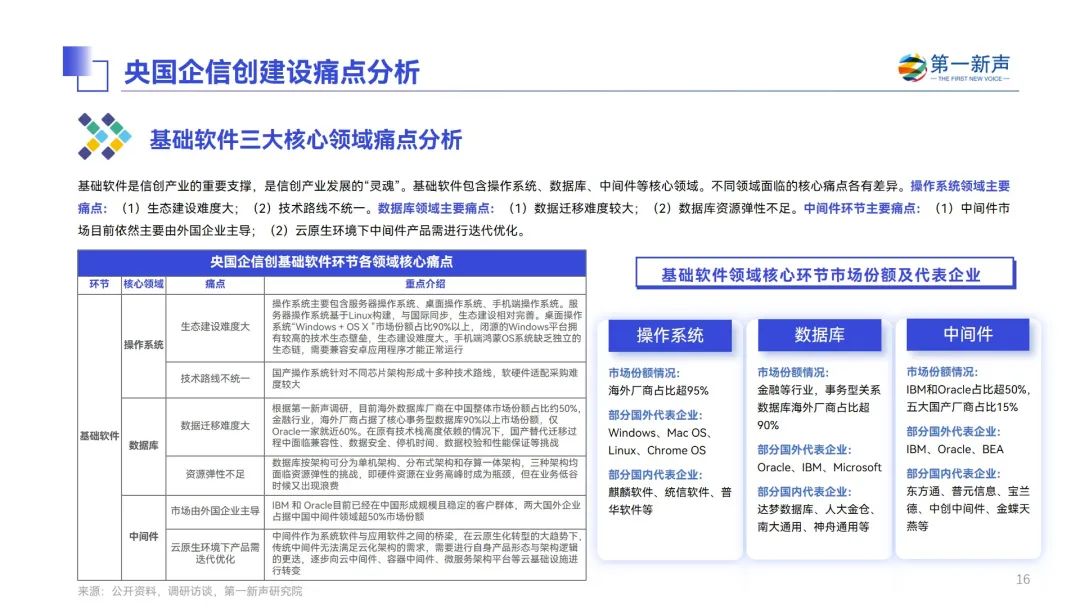Click the main title 央国企信创建设痛点分析
The height and width of the screenshot is (608, 1080).
[x=272, y=72]
